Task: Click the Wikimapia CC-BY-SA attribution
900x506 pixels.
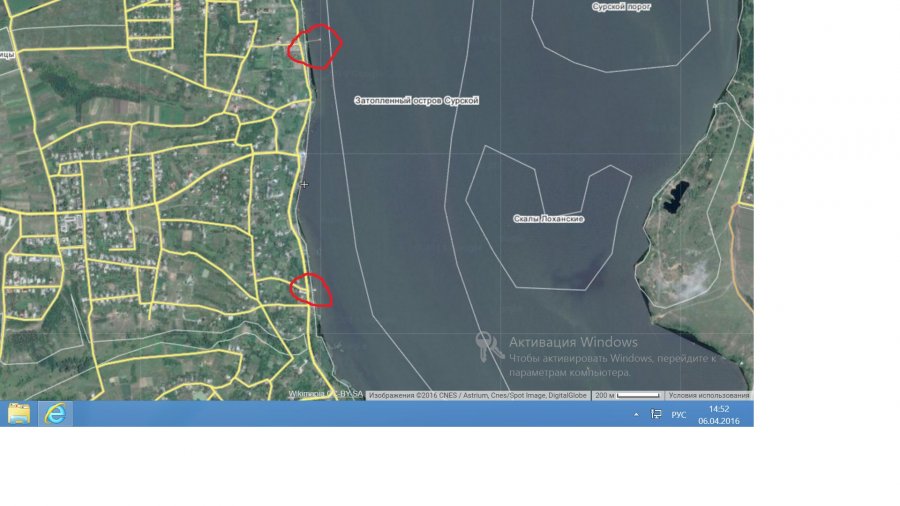Action: point(325,394)
